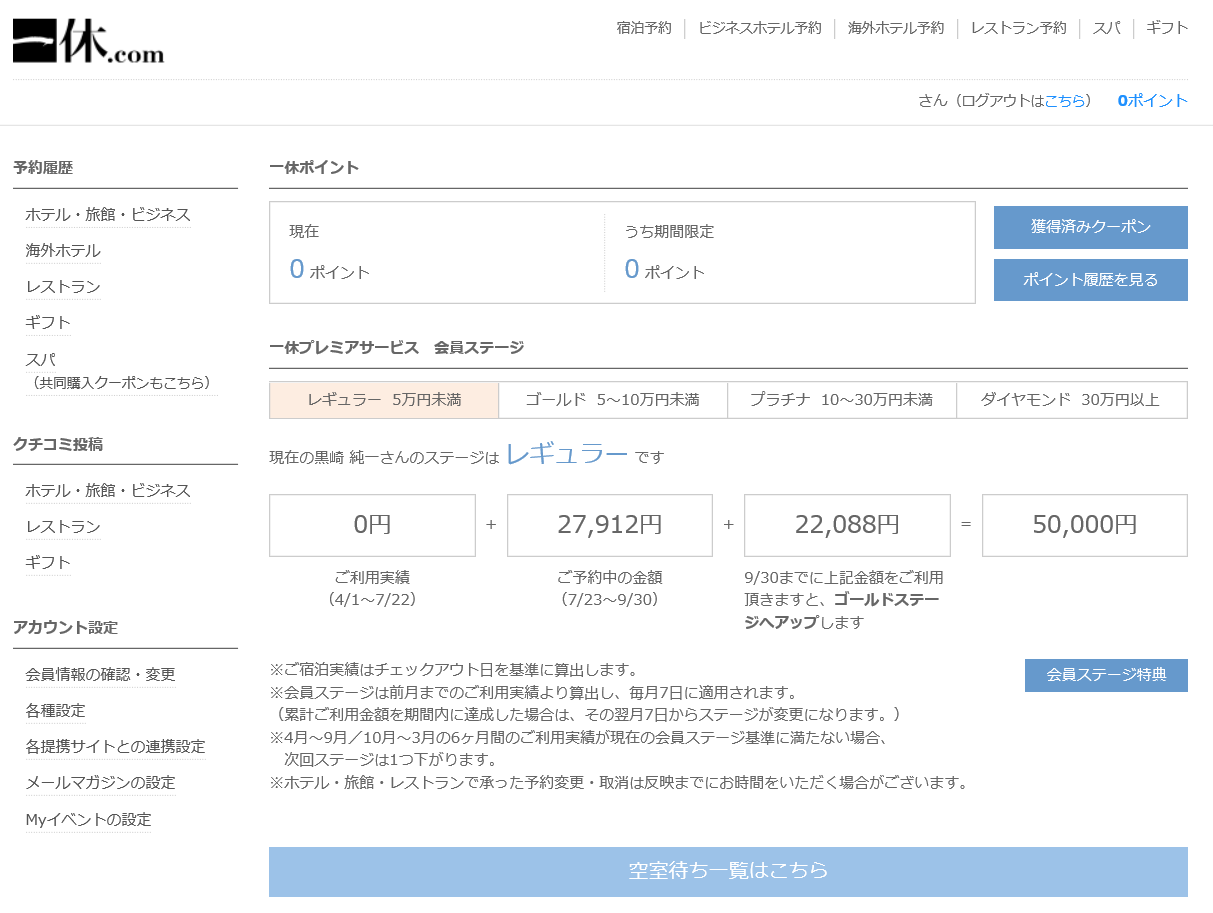Select the ダイヤモンド 30万円以上 stage cell

pyautogui.click(x=1071, y=400)
